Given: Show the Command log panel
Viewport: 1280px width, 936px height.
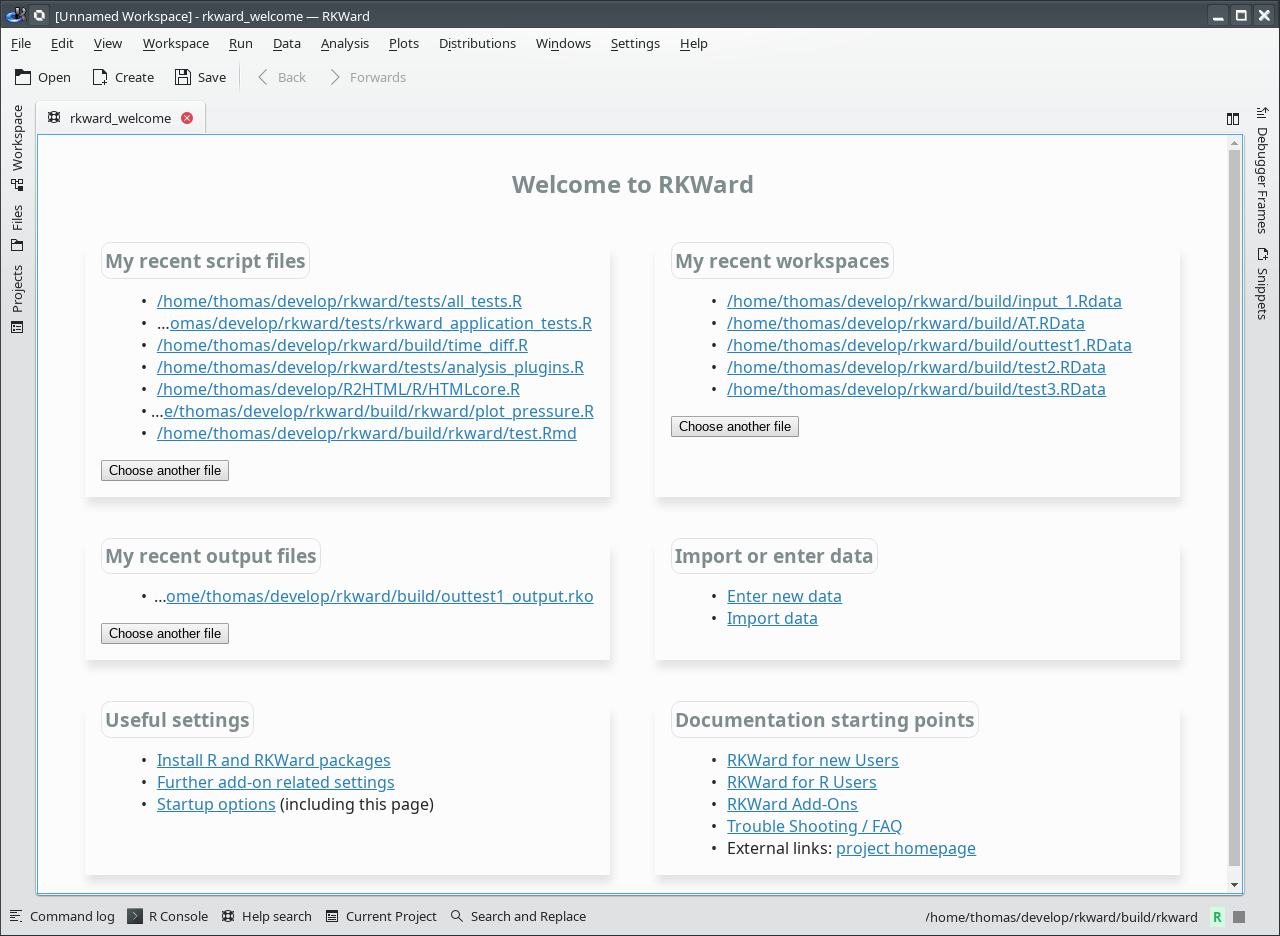Looking at the screenshot, I should click(62, 916).
